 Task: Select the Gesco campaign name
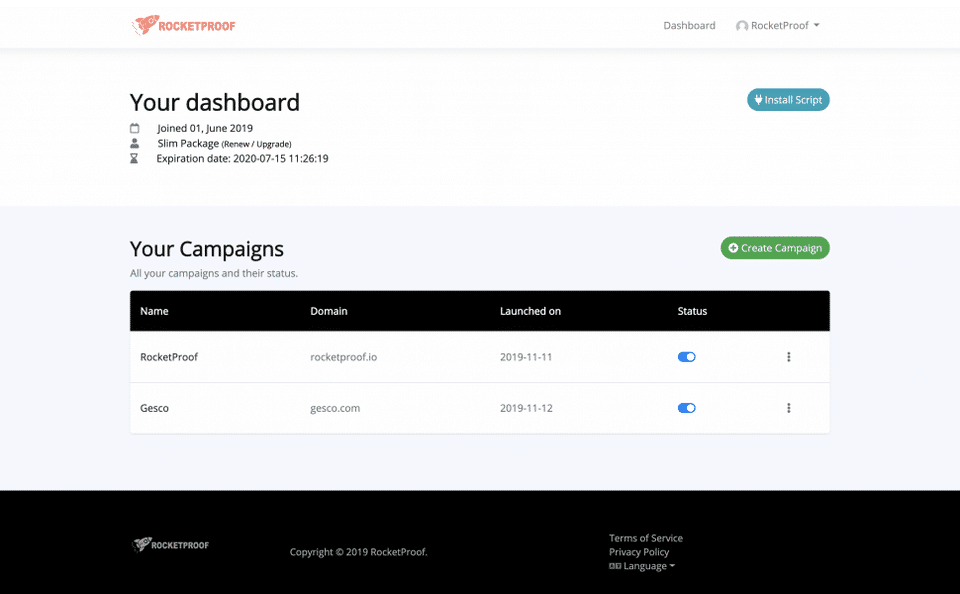(x=154, y=408)
